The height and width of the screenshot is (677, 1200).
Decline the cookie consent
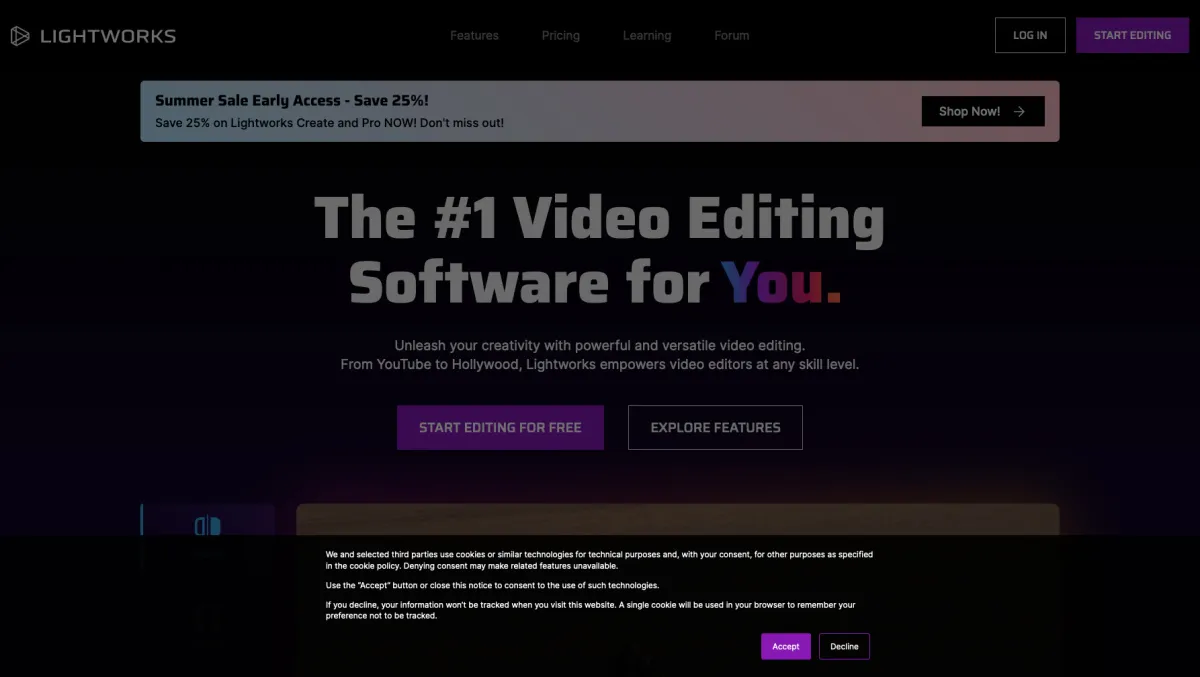844,646
